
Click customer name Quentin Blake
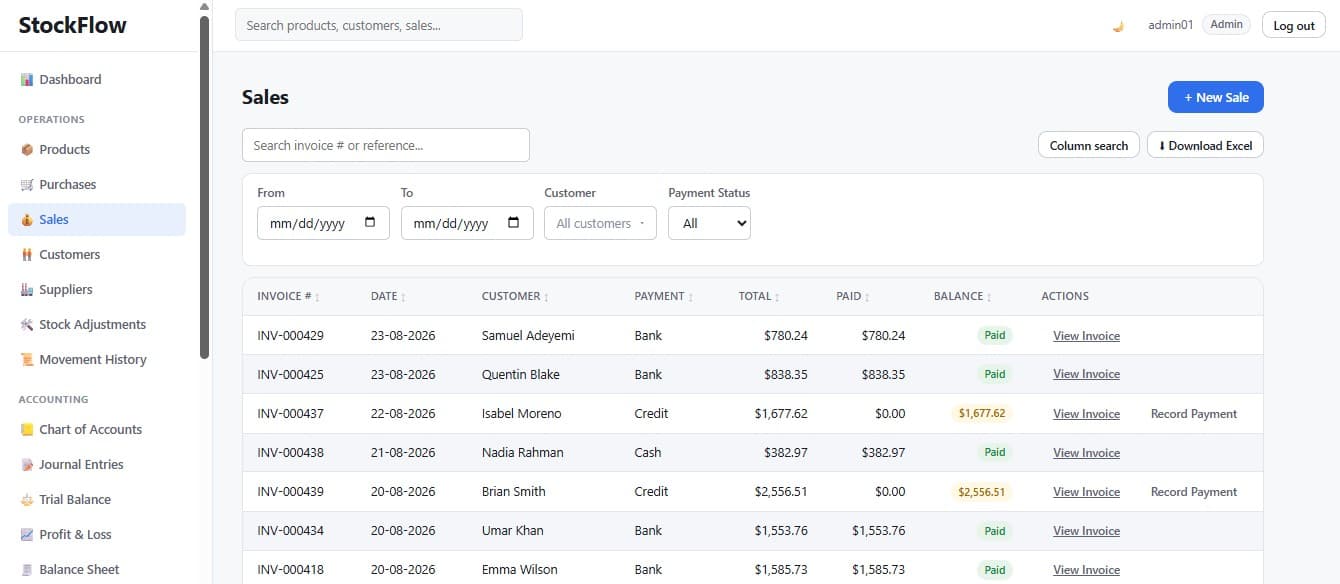(x=521, y=375)
